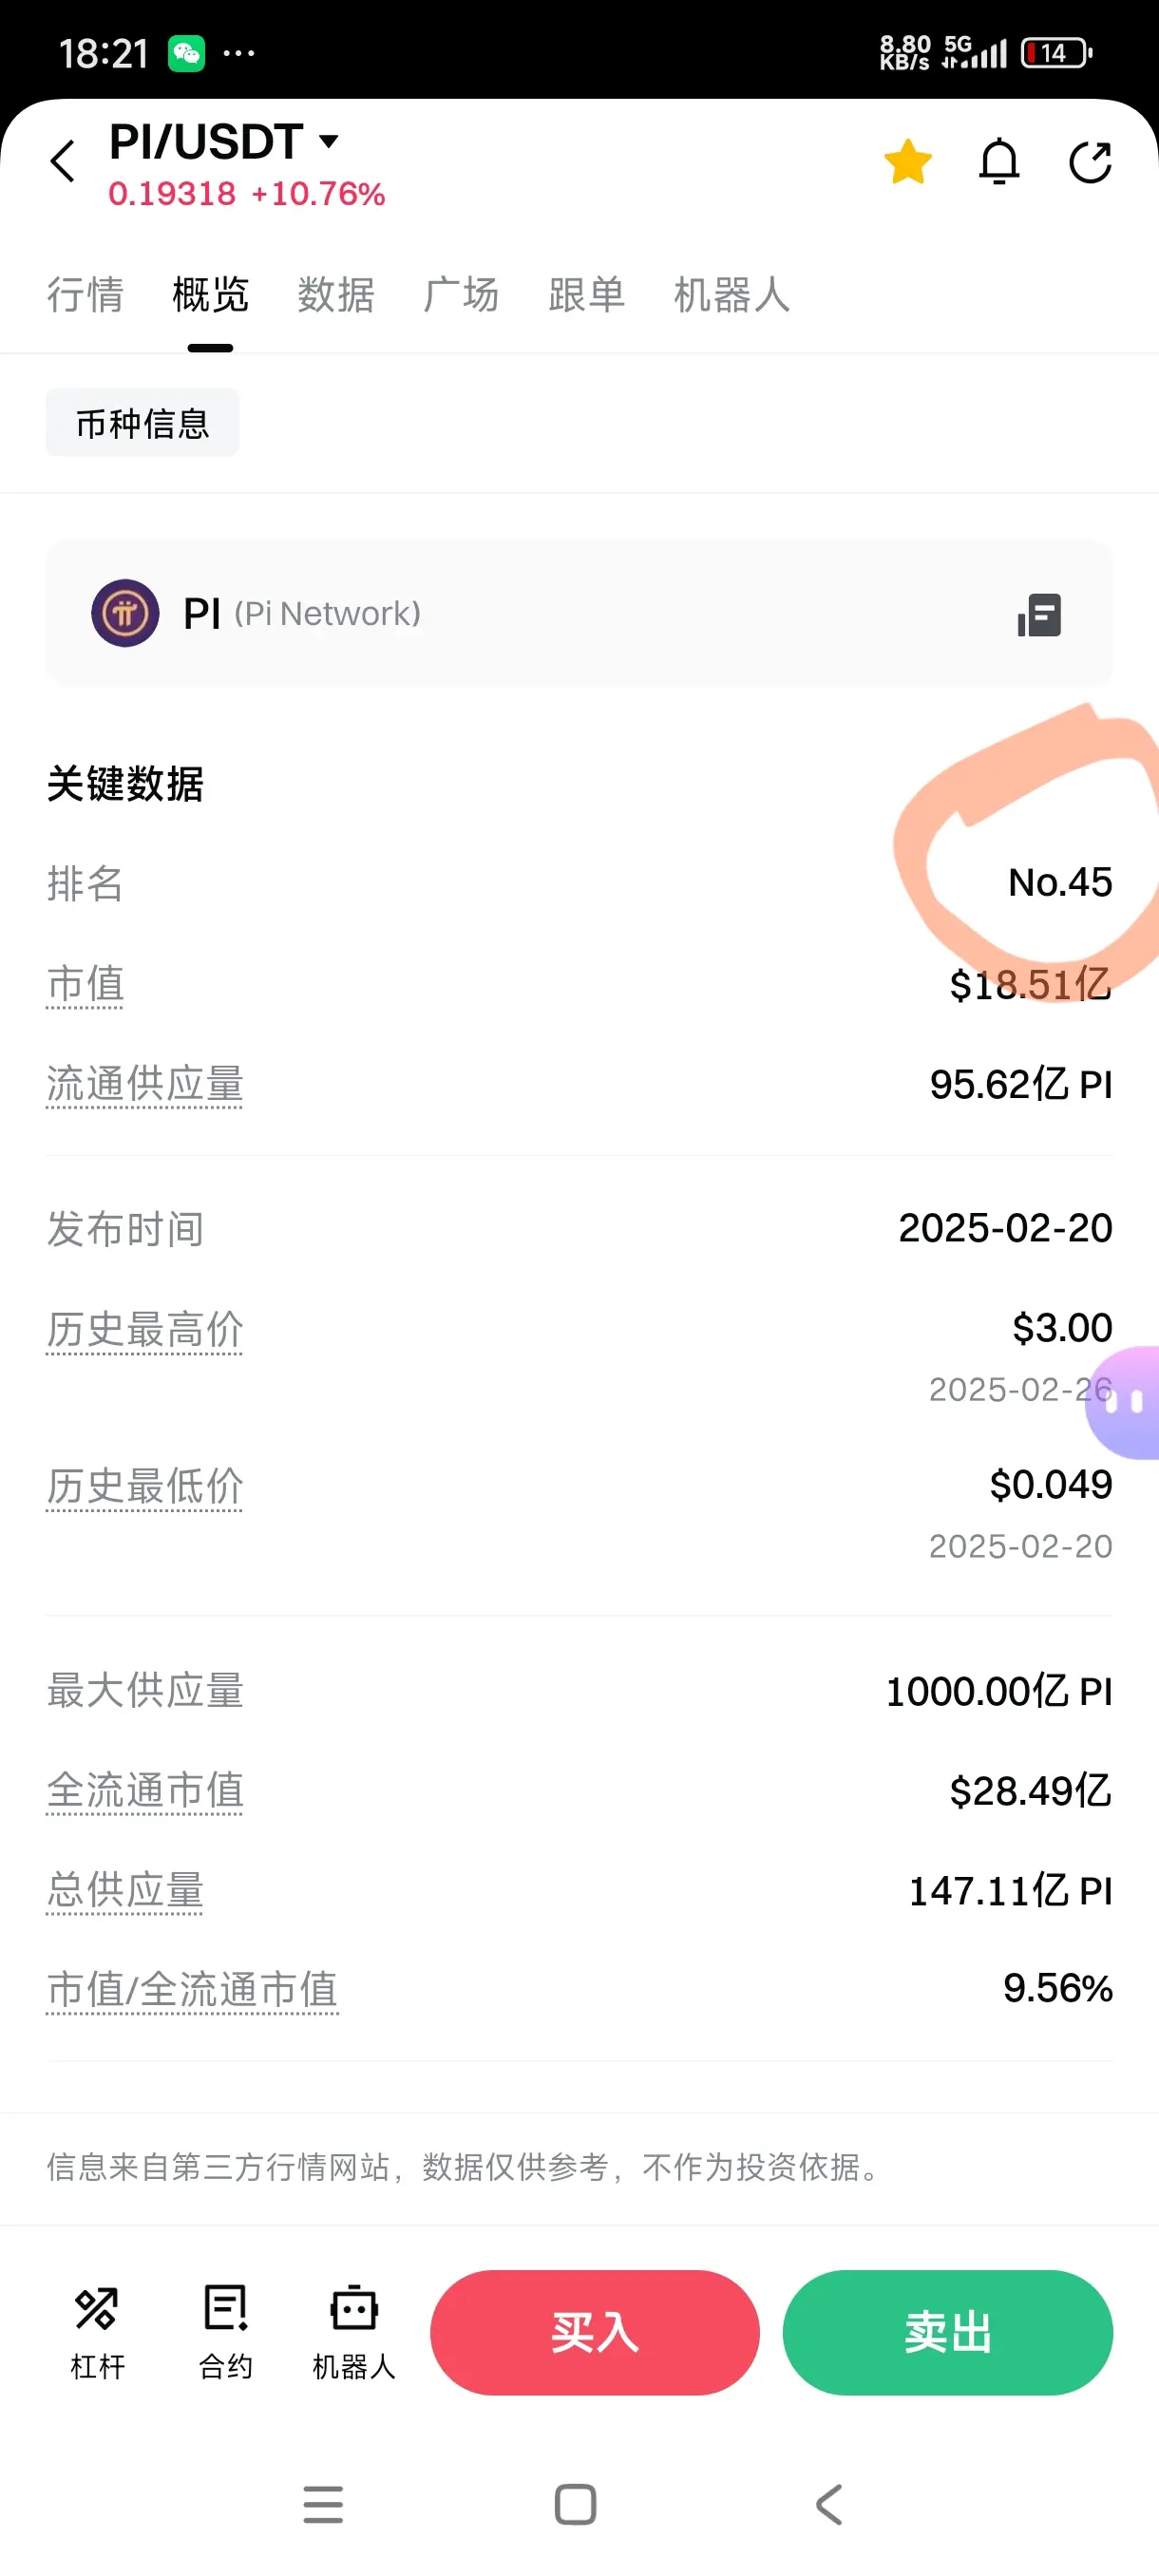Expand the PI/USDT pair dropdown arrow
Screen dimensions: 1159x2576
coord(329,141)
